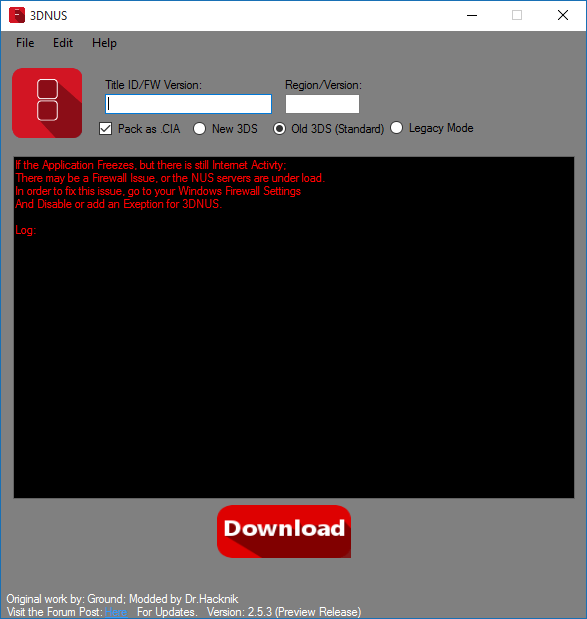Screen dimensions: 587x619
Task: Click the small 3DNUS title bar icon
Action: (17, 15)
